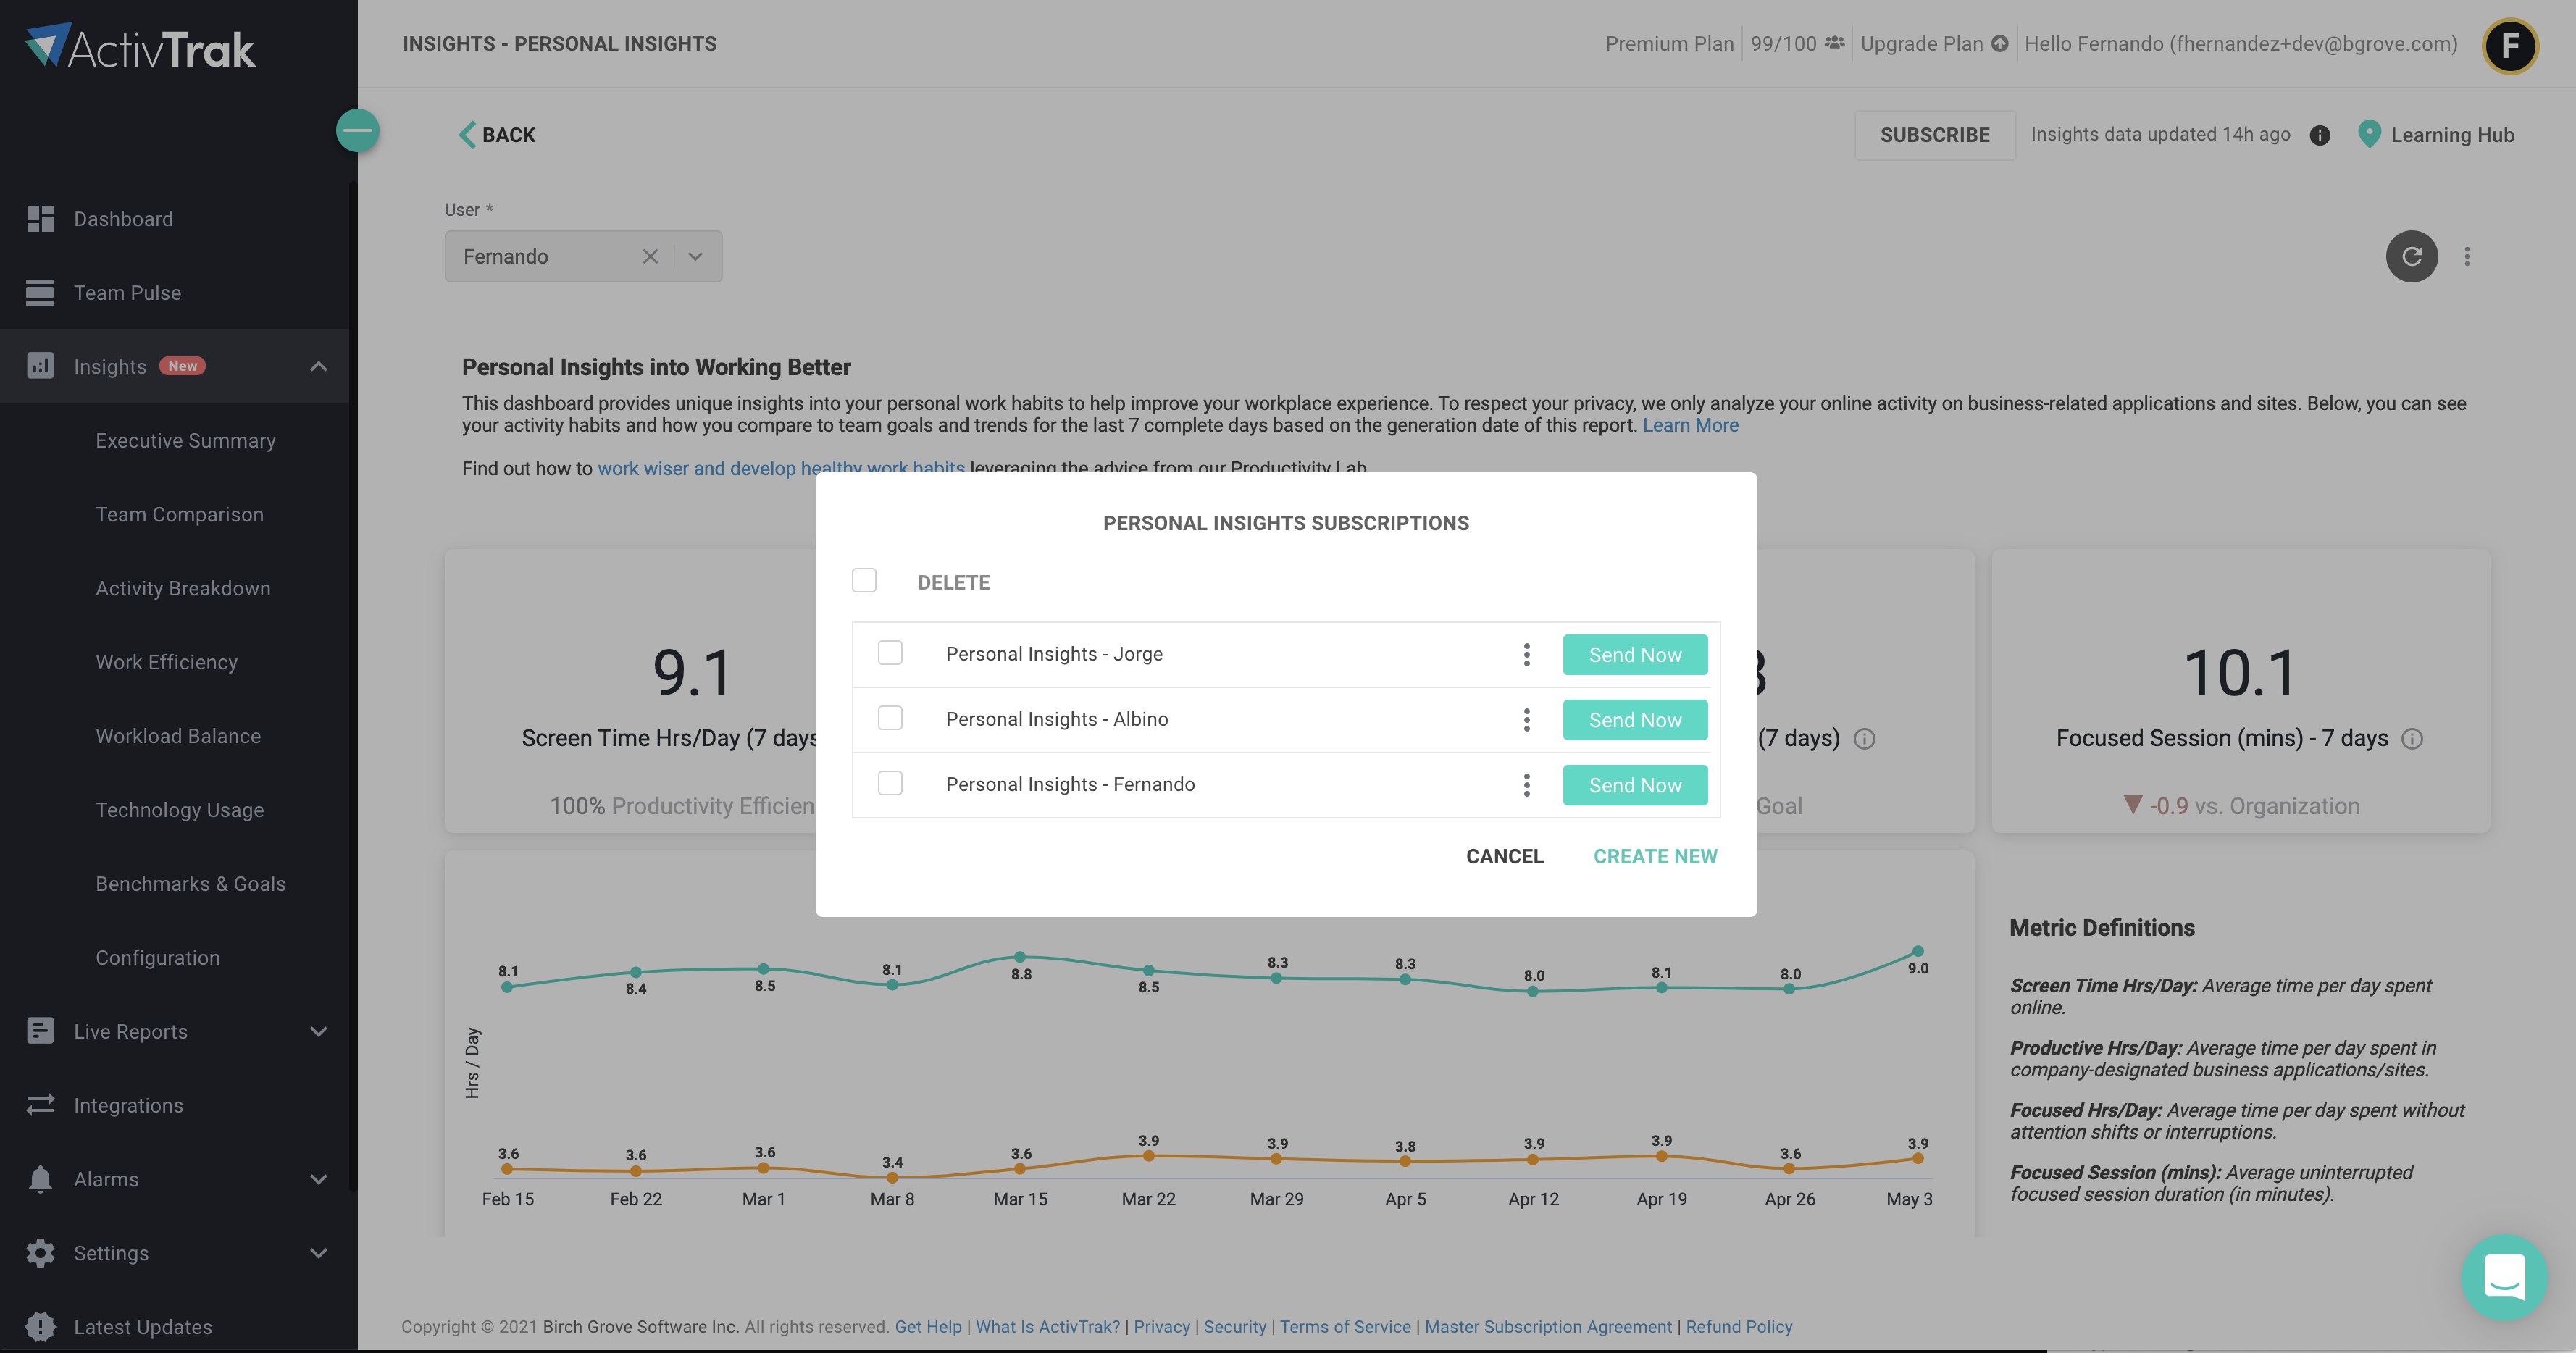
Task: Open the Security footer link
Action: (x=1235, y=1326)
